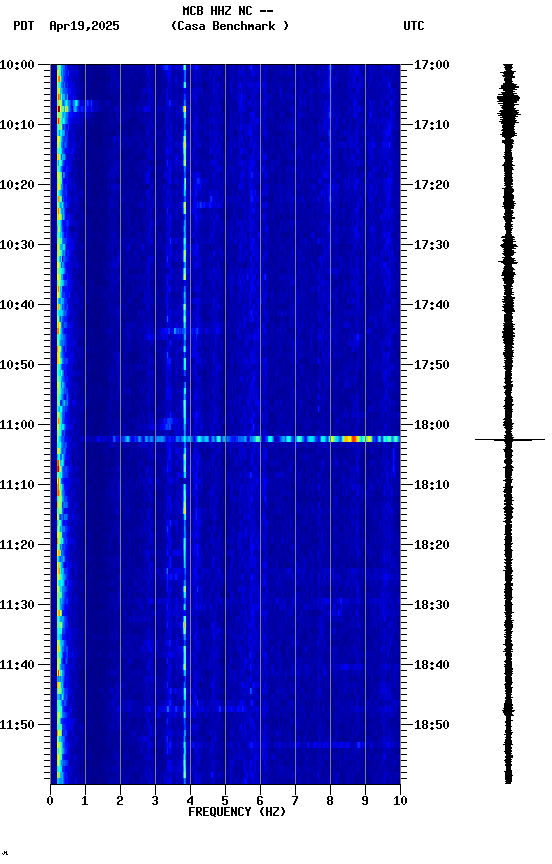Click the seismogram spike line at 18:02
Screen dimensions: 552x864
coord(510,440)
